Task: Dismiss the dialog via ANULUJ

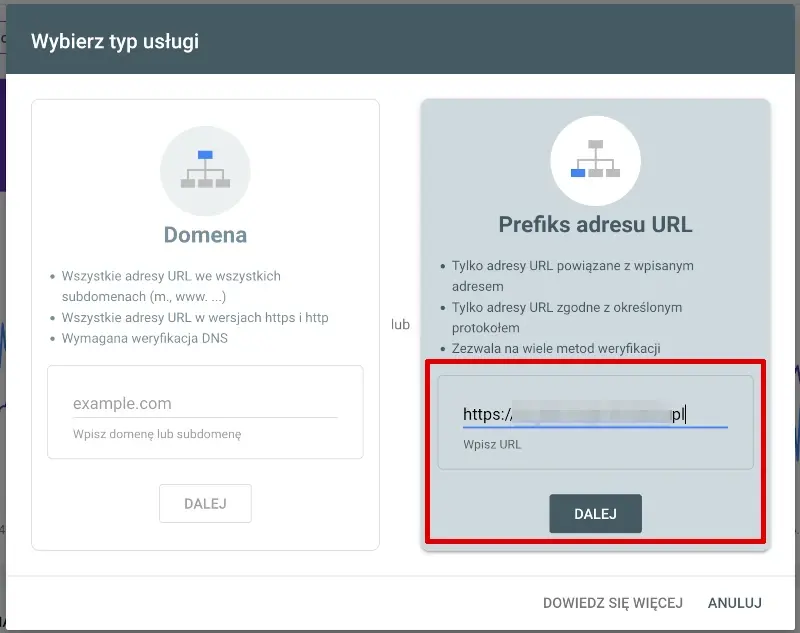Action: click(735, 602)
